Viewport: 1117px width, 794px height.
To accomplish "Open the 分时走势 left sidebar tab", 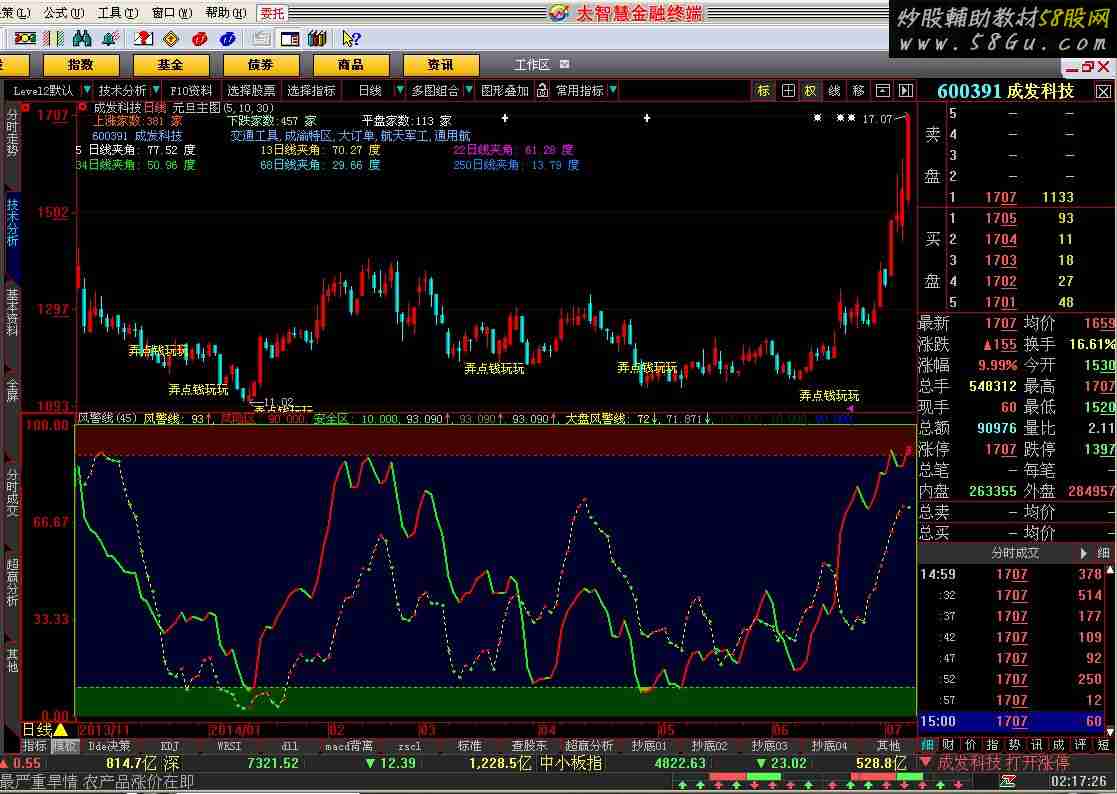I will [x=12, y=133].
